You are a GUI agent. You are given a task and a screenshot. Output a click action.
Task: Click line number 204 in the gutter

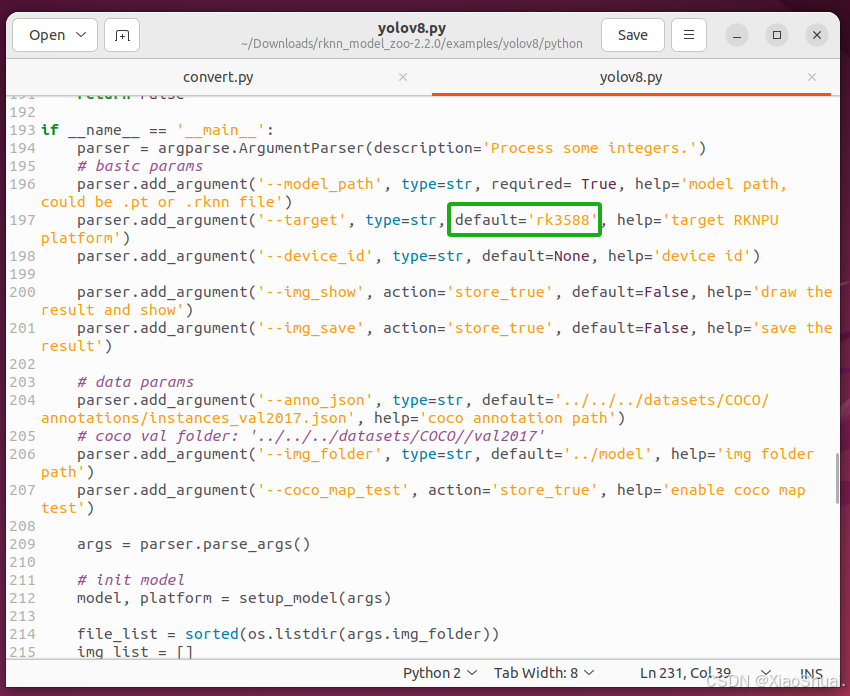[x=23, y=400]
